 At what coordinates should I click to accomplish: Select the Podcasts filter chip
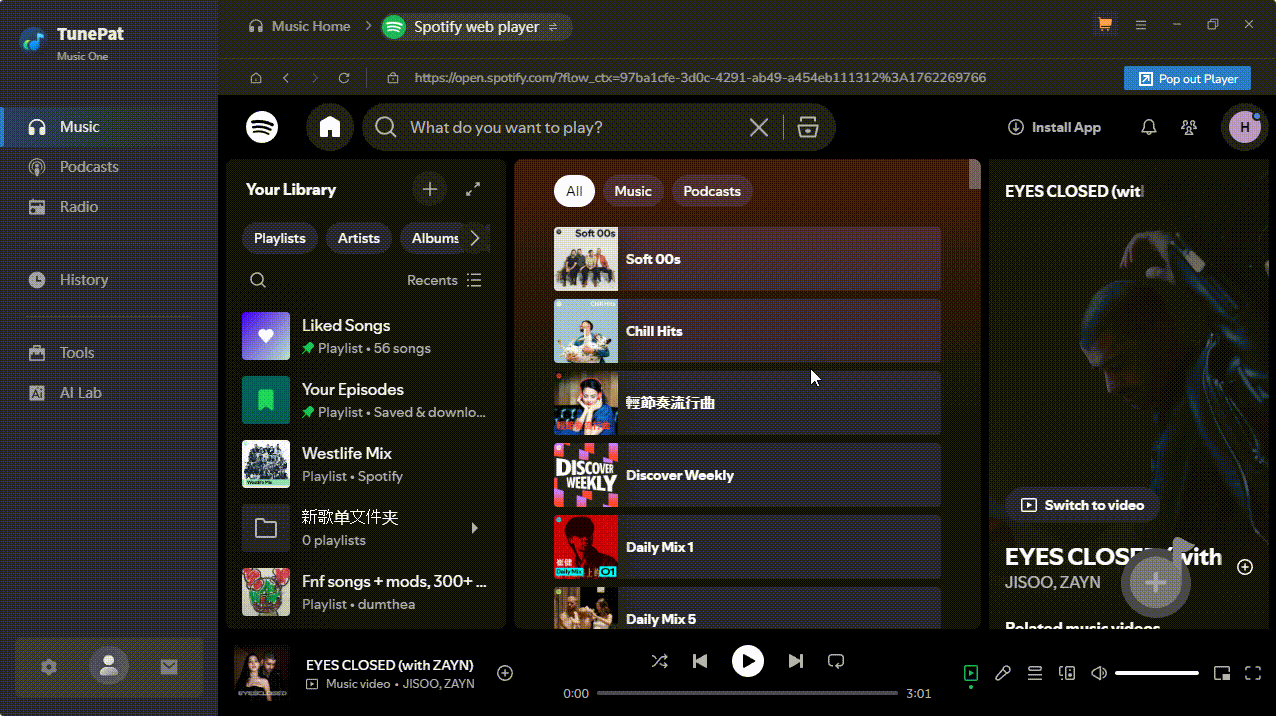712,190
